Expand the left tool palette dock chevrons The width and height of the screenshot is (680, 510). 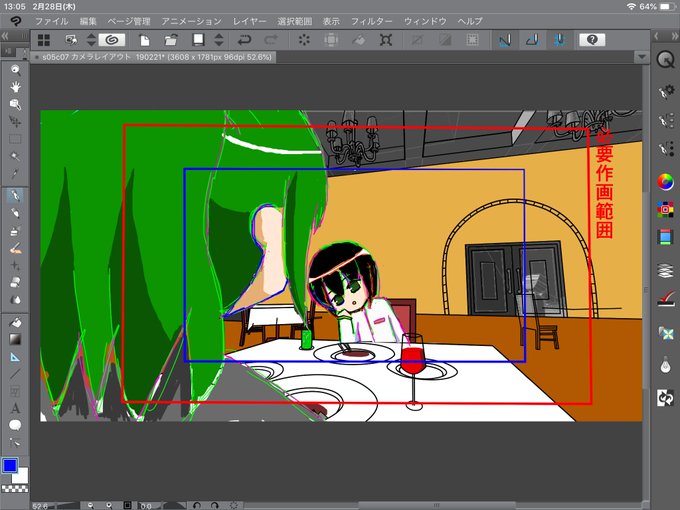[5, 36]
